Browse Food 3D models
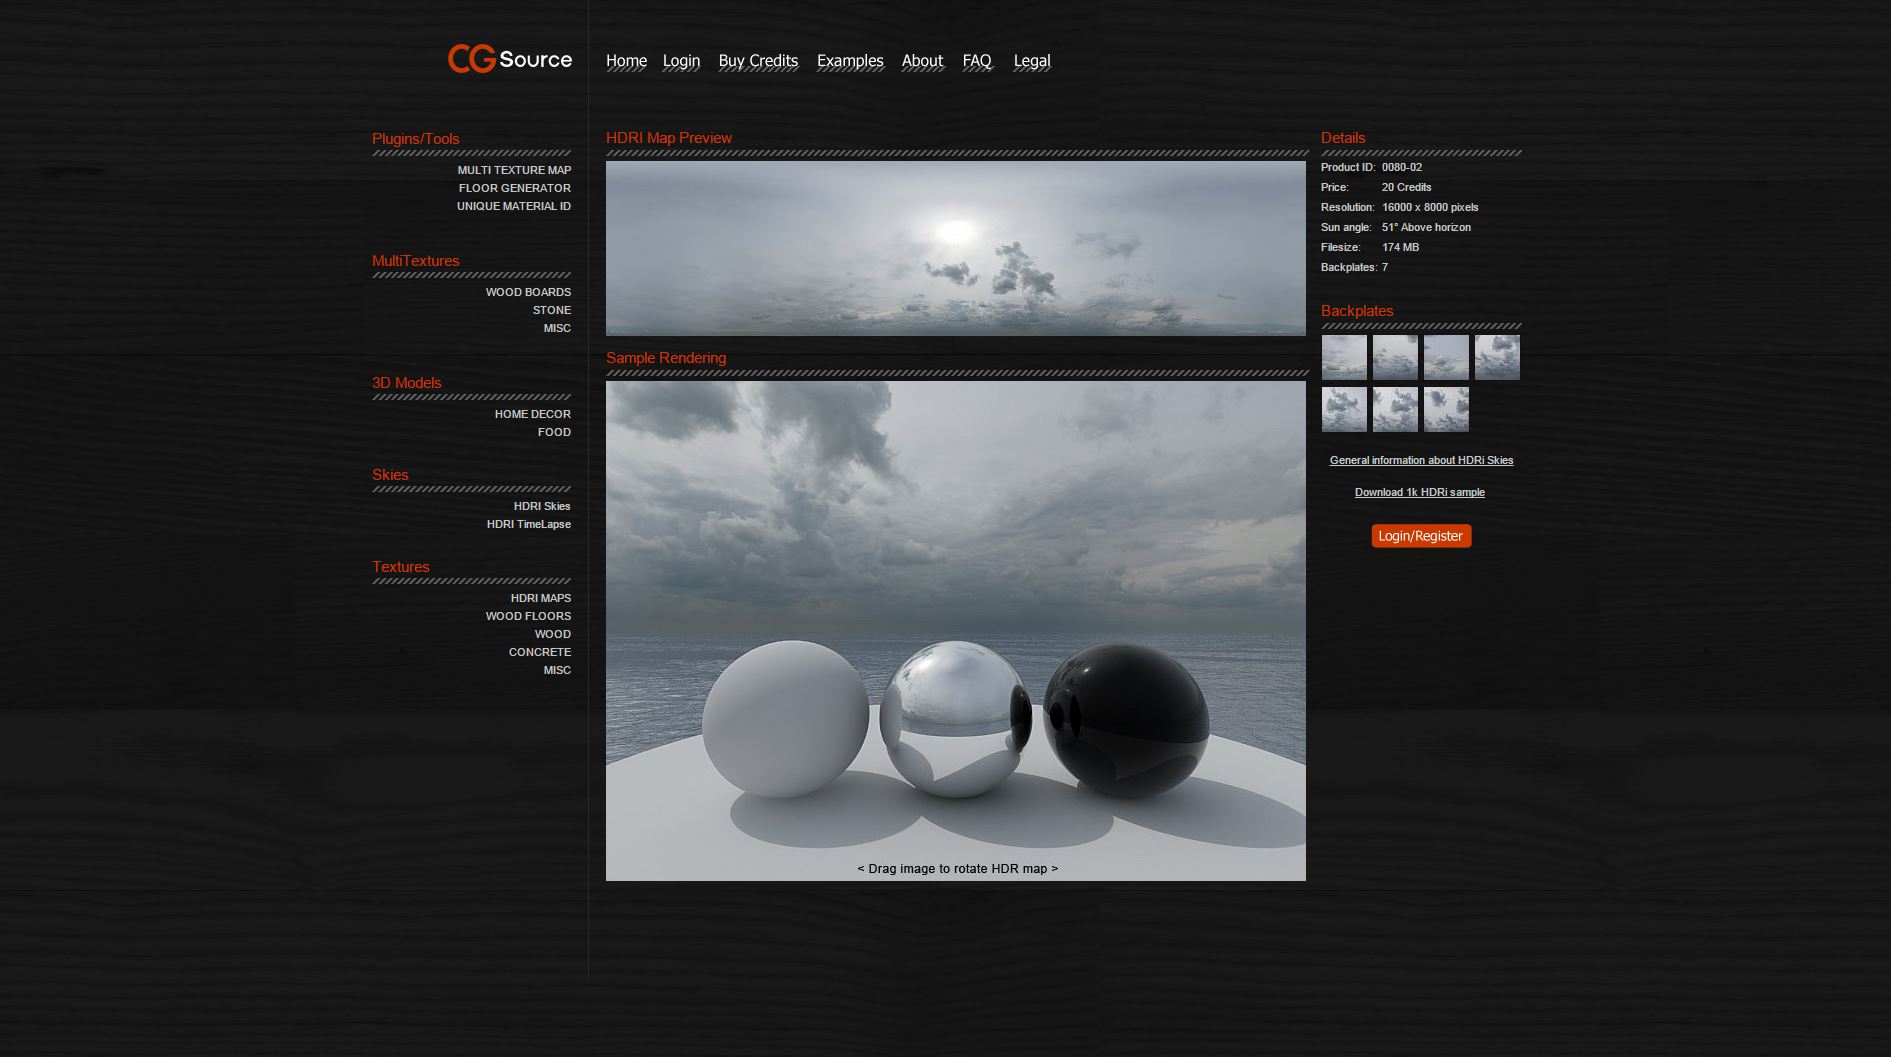 coord(554,432)
